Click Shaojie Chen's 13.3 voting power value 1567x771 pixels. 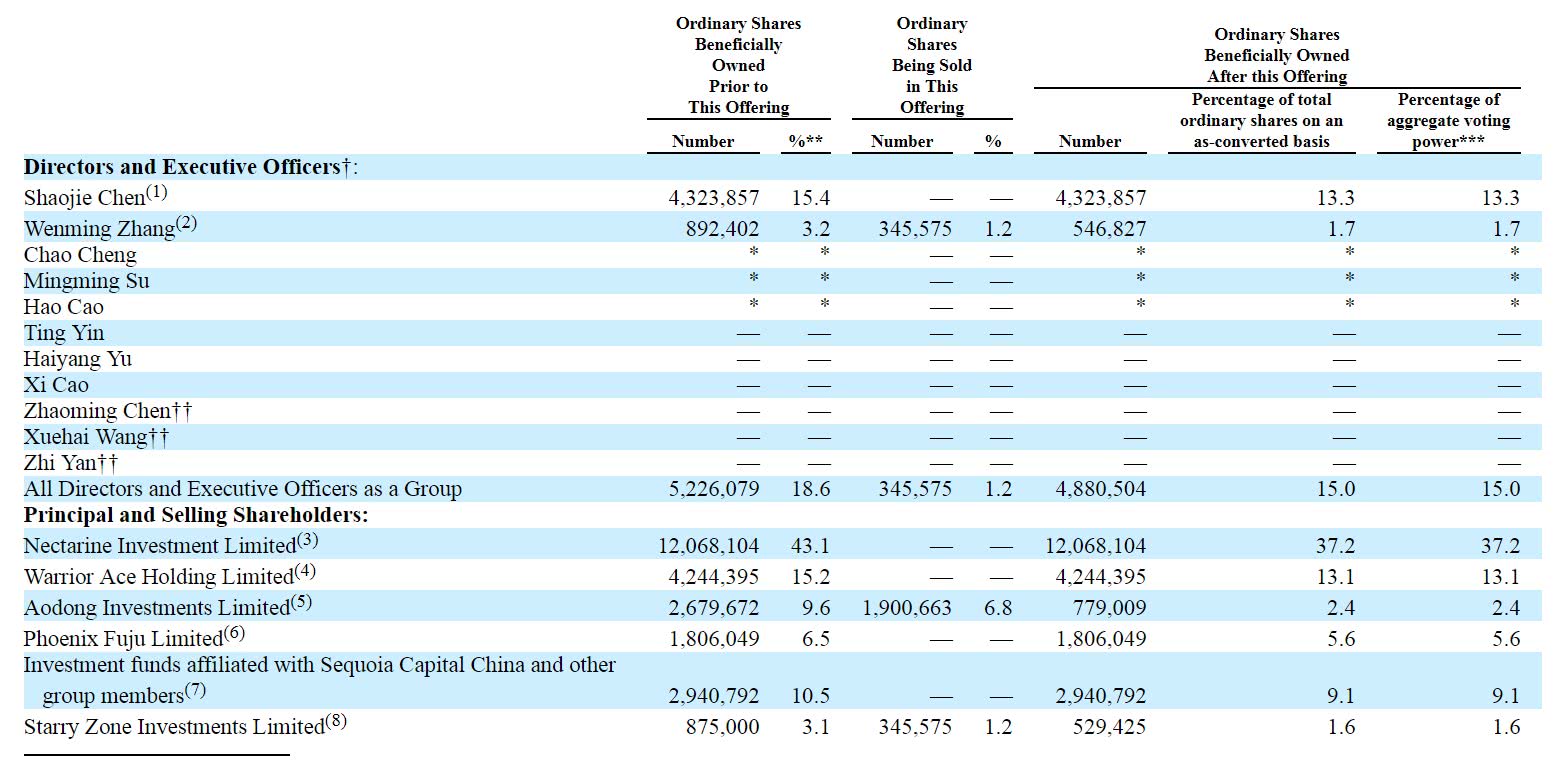(1501, 199)
